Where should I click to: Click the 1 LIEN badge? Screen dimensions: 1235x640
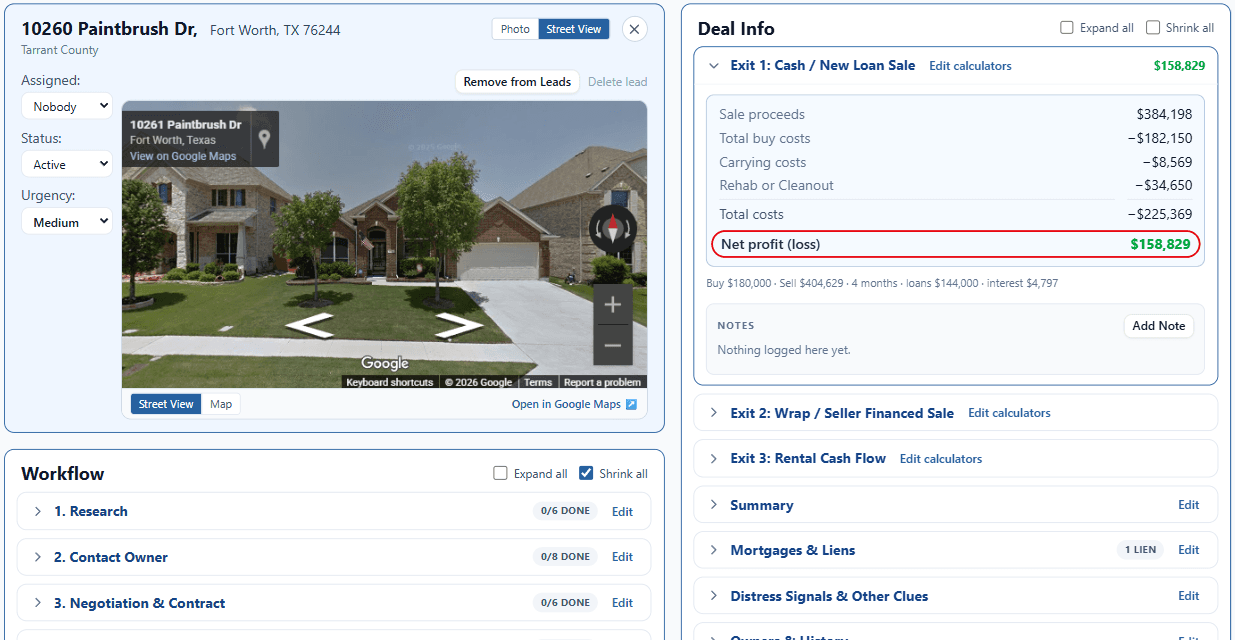coord(1140,550)
